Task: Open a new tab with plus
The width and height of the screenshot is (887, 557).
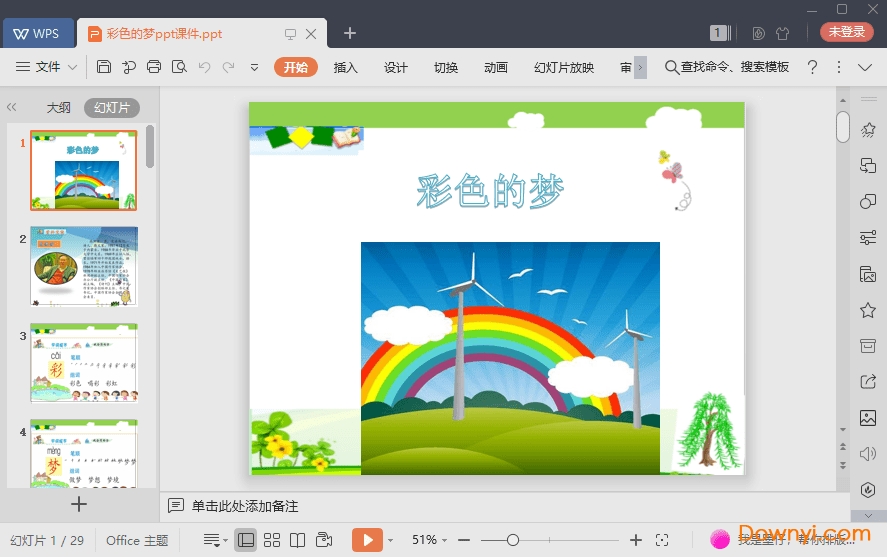Action: pyautogui.click(x=350, y=33)
